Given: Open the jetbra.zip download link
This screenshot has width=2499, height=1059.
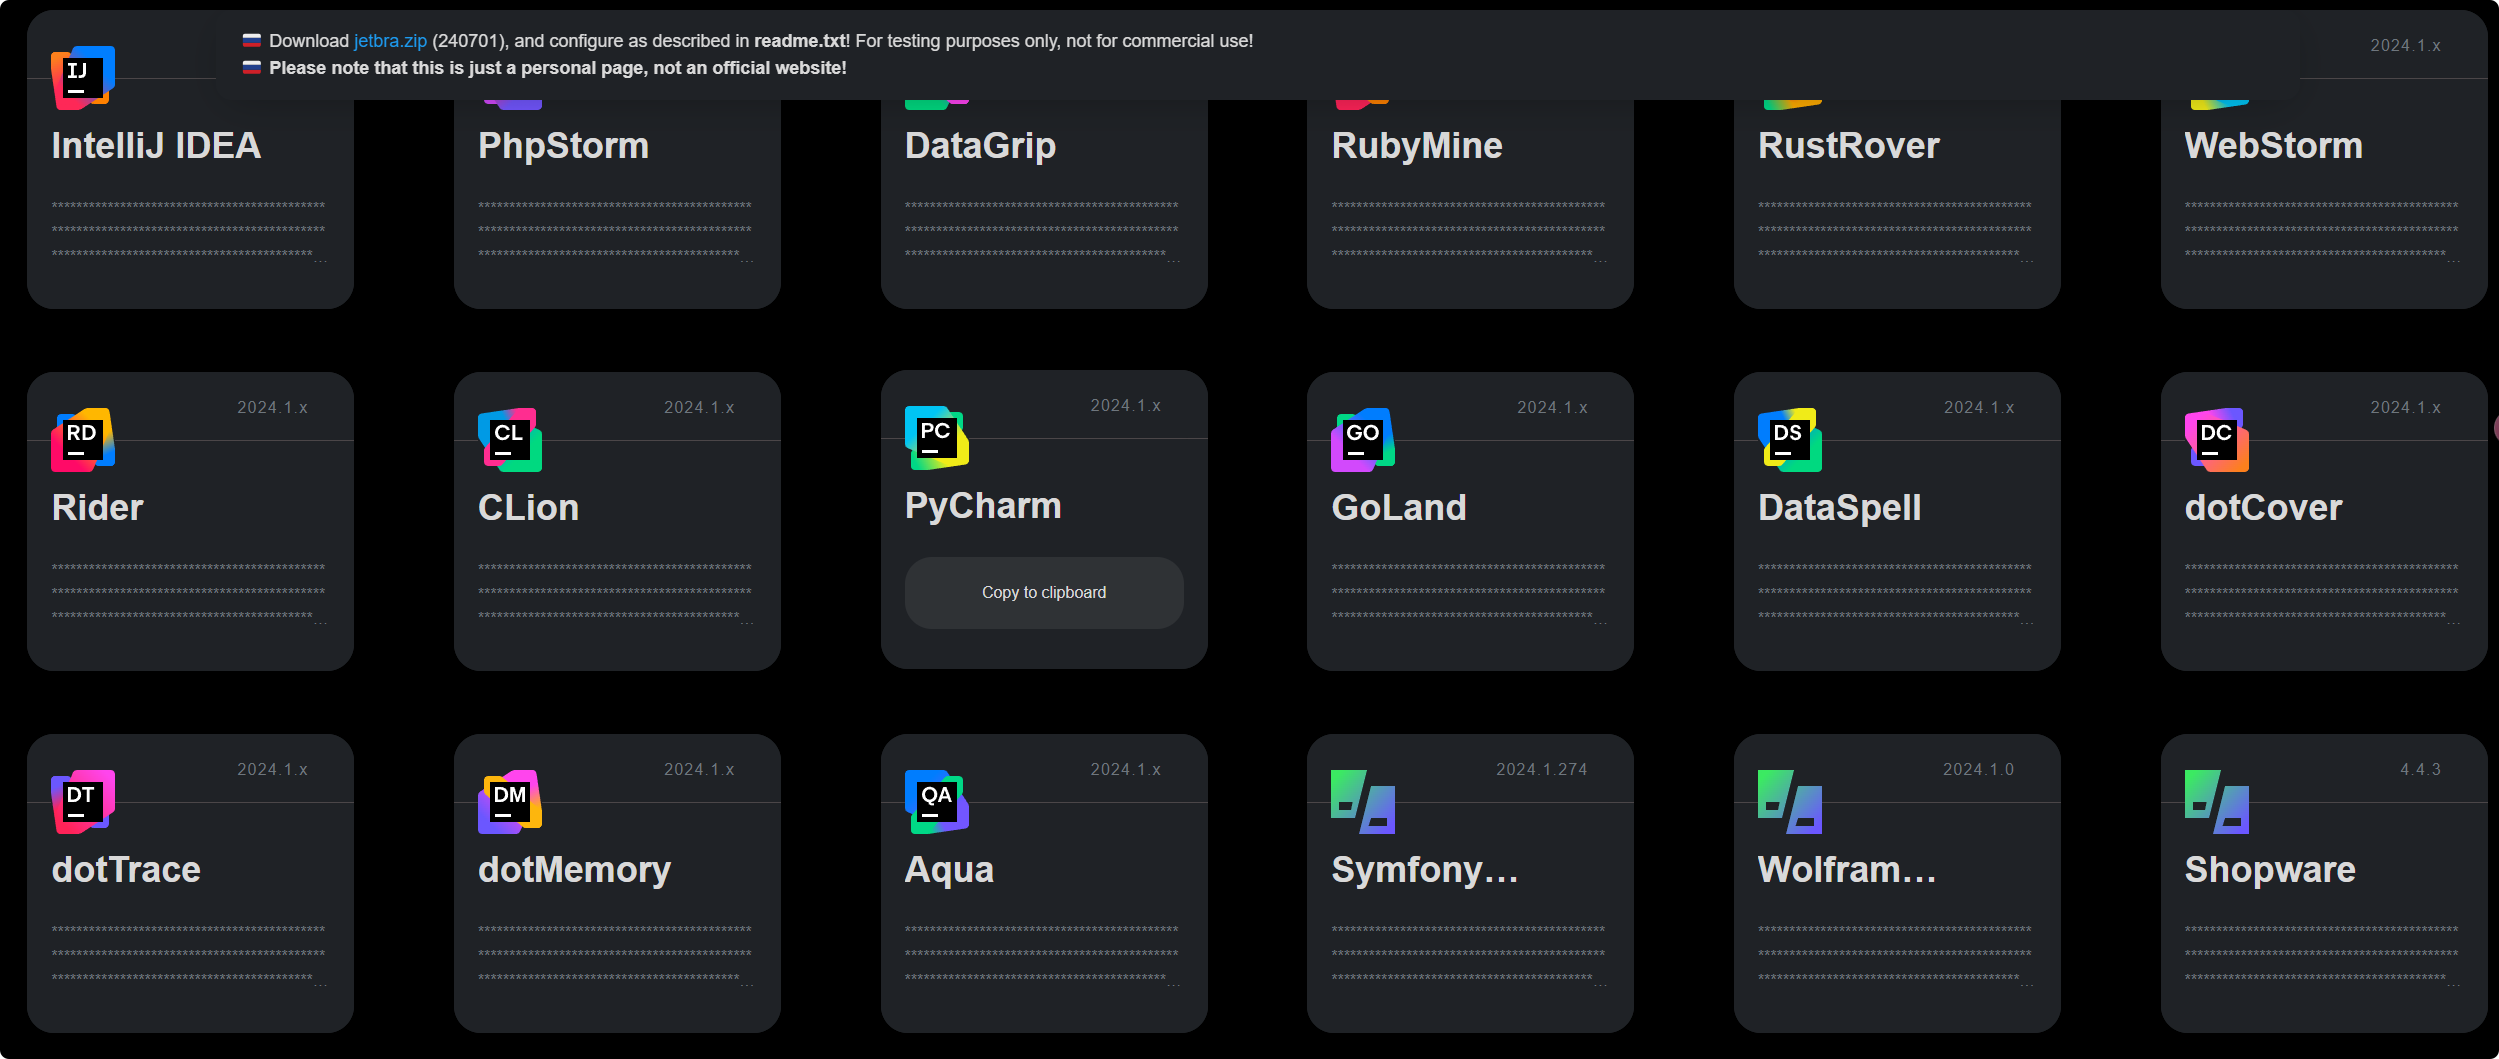Looking at the screenshot, I should [x=390, y=41].
